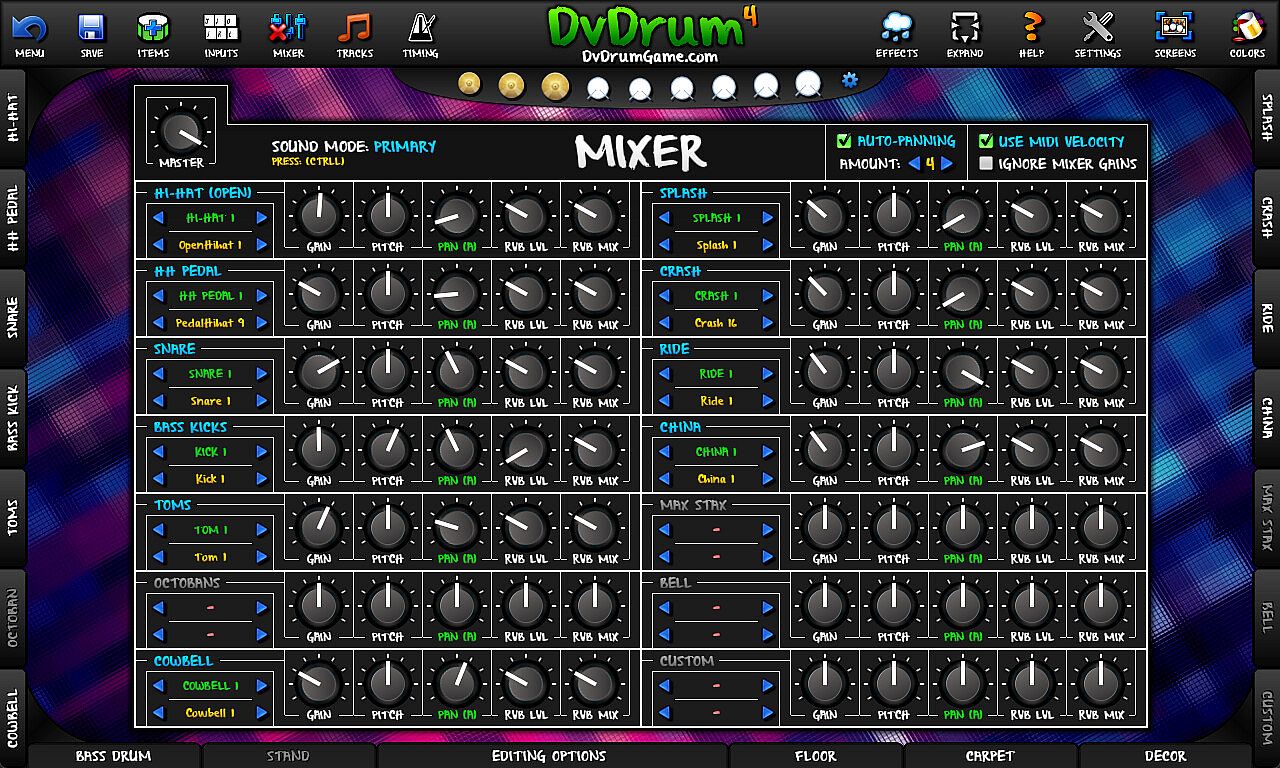This screenshot has width=1280, height=768.
Task: Click the Master volume knob
Action: [x=181, y=132]
